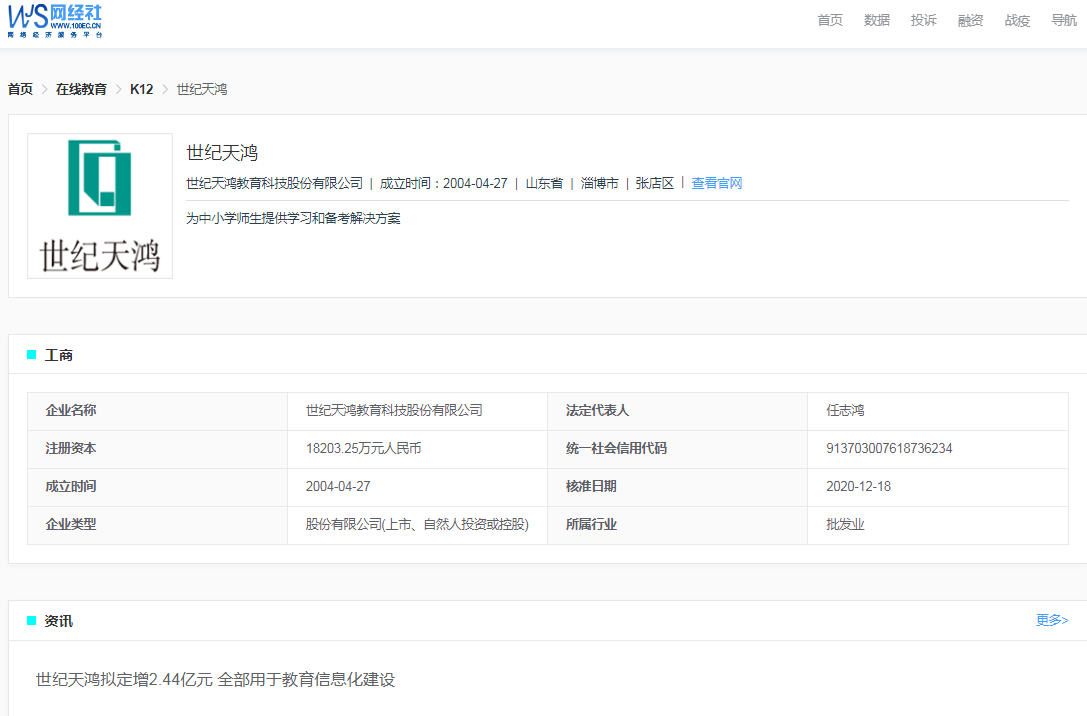Click the 世纪天鸿 company title heading
1087x716 pixels.
coord(222,152)
